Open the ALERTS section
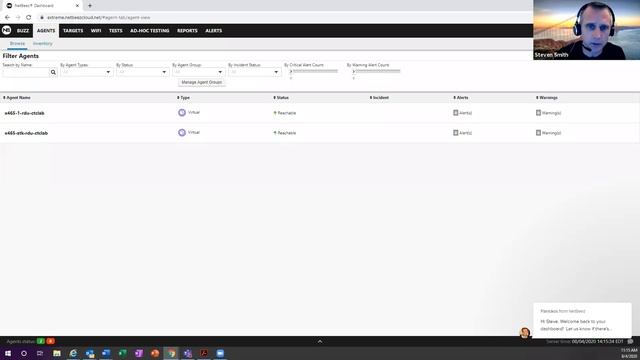This screenshot has width=640, height=360. click(x=213, y=31)
